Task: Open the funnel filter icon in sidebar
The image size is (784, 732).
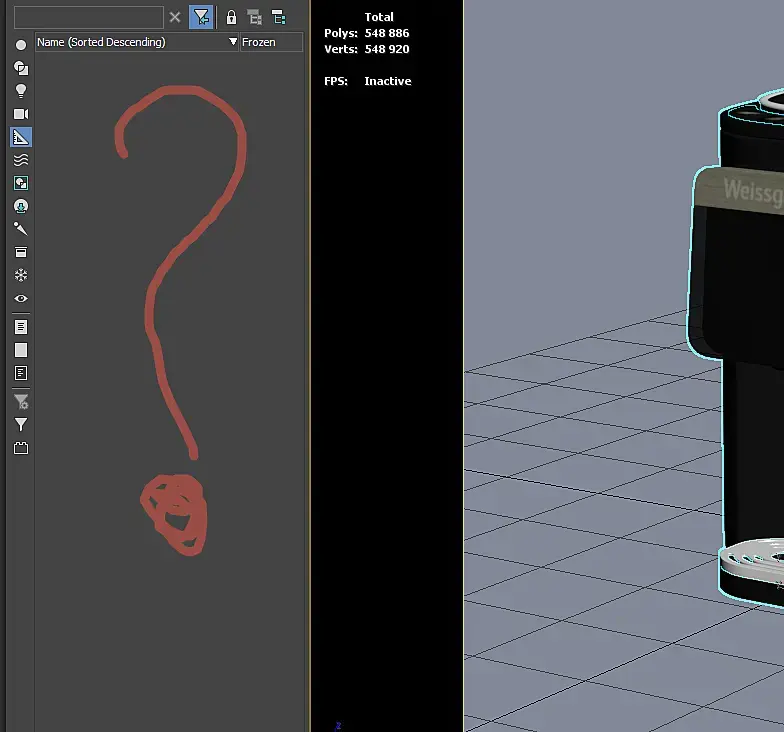Action: tap(20, 424)
